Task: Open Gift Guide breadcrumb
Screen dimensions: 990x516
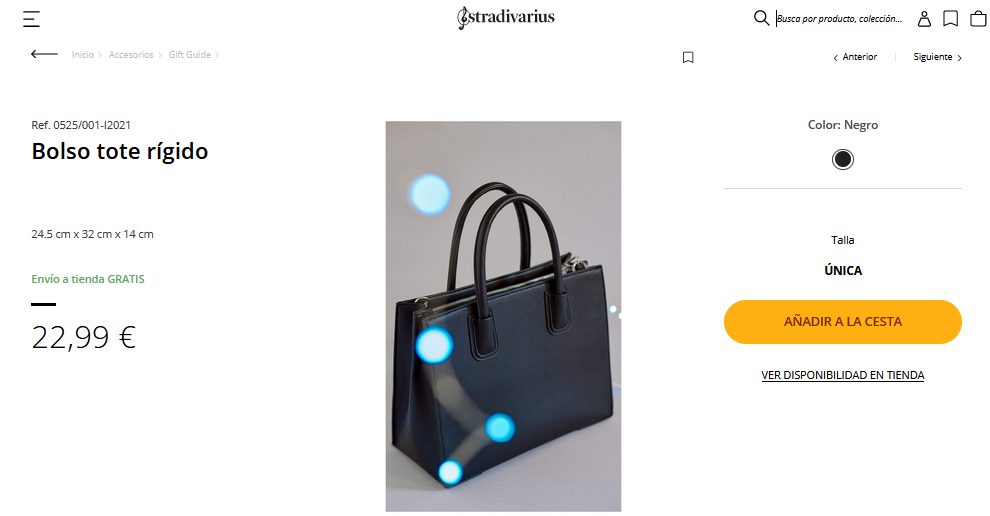Action: [189, 55]
